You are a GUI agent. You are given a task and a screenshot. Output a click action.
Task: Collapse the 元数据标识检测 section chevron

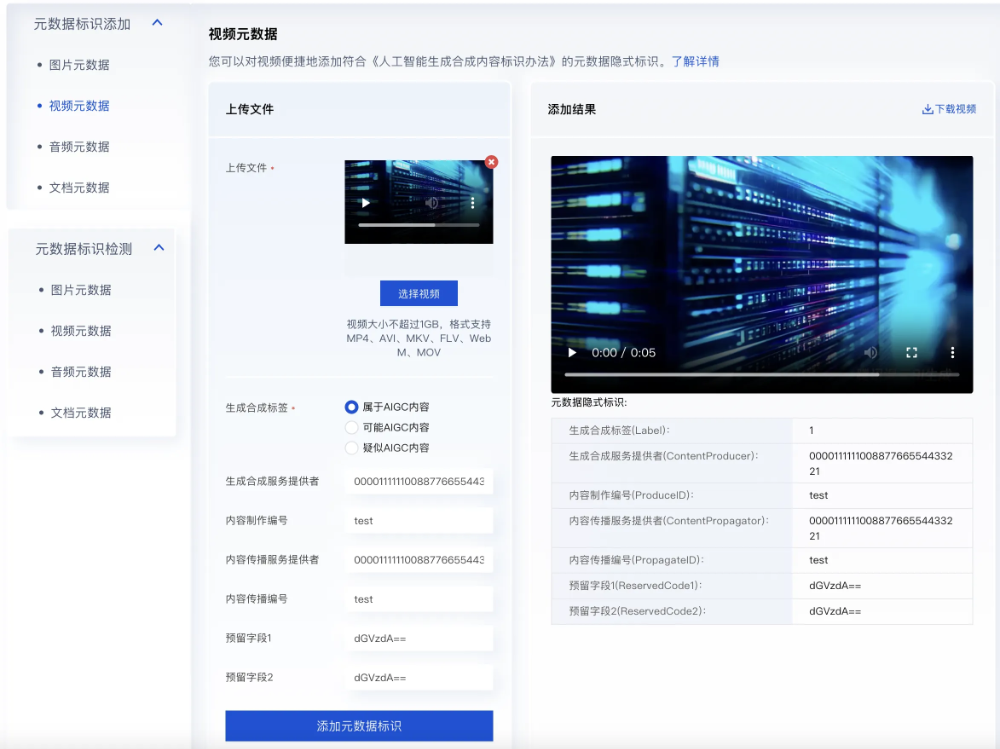(x=159, y=248)
